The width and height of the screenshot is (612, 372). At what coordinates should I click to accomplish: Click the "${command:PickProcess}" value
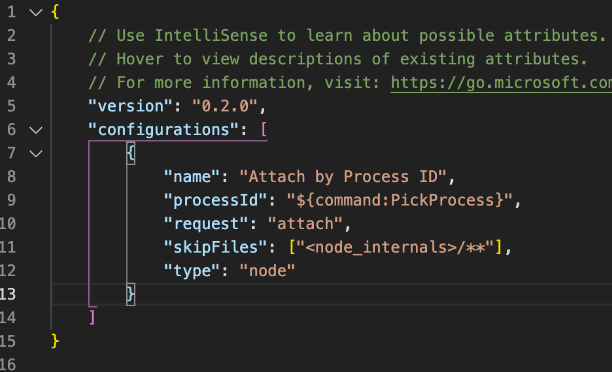click(399, 200)
